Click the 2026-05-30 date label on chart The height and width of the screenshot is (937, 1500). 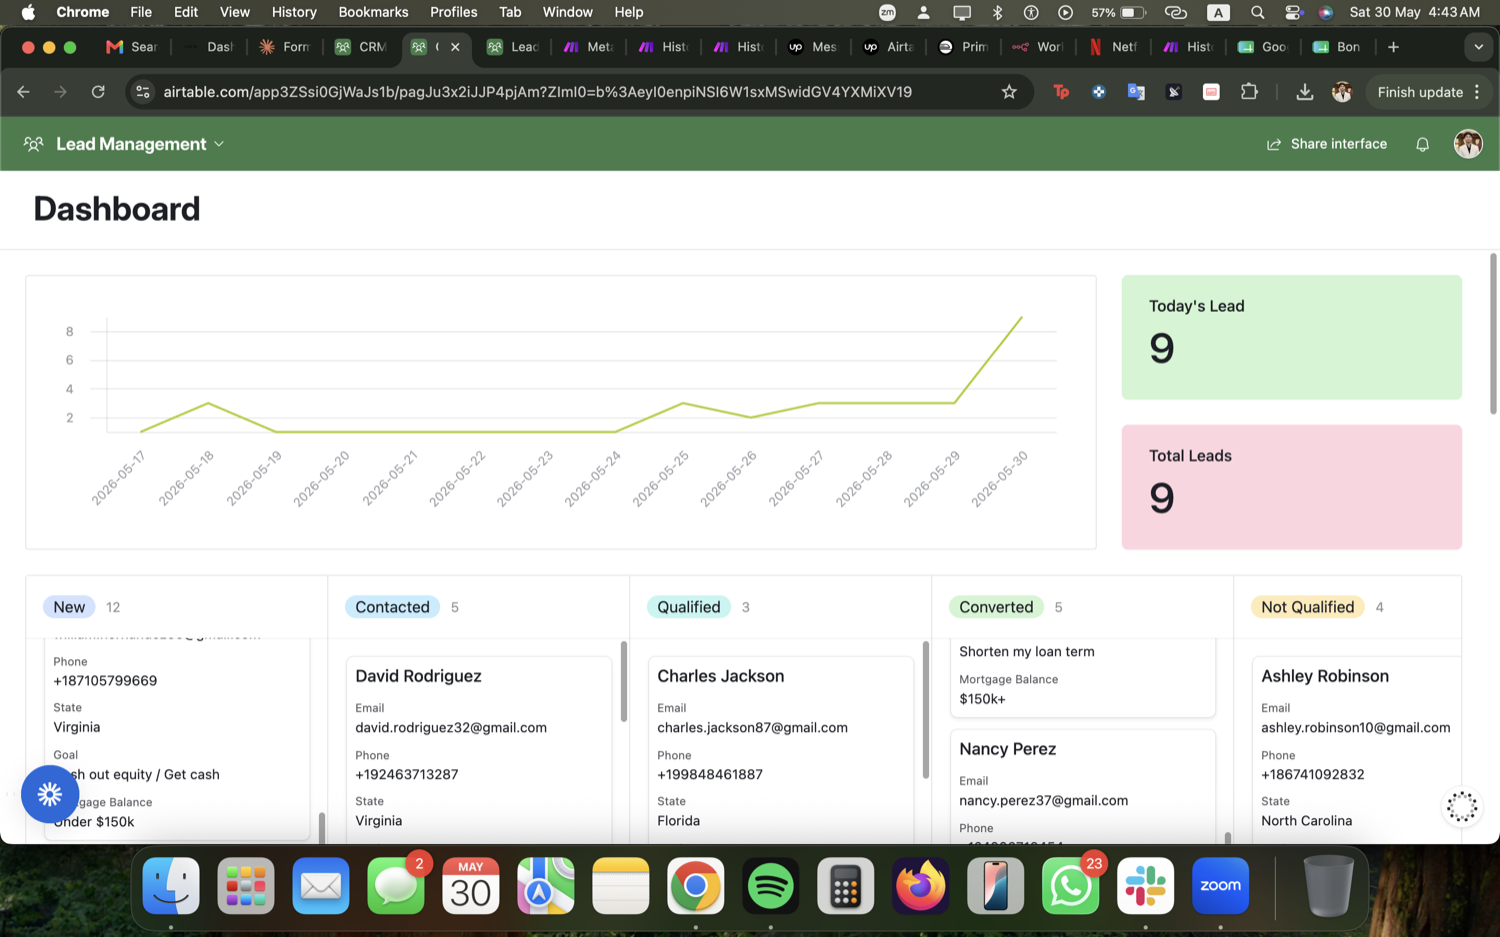click(x=999, y=479)
